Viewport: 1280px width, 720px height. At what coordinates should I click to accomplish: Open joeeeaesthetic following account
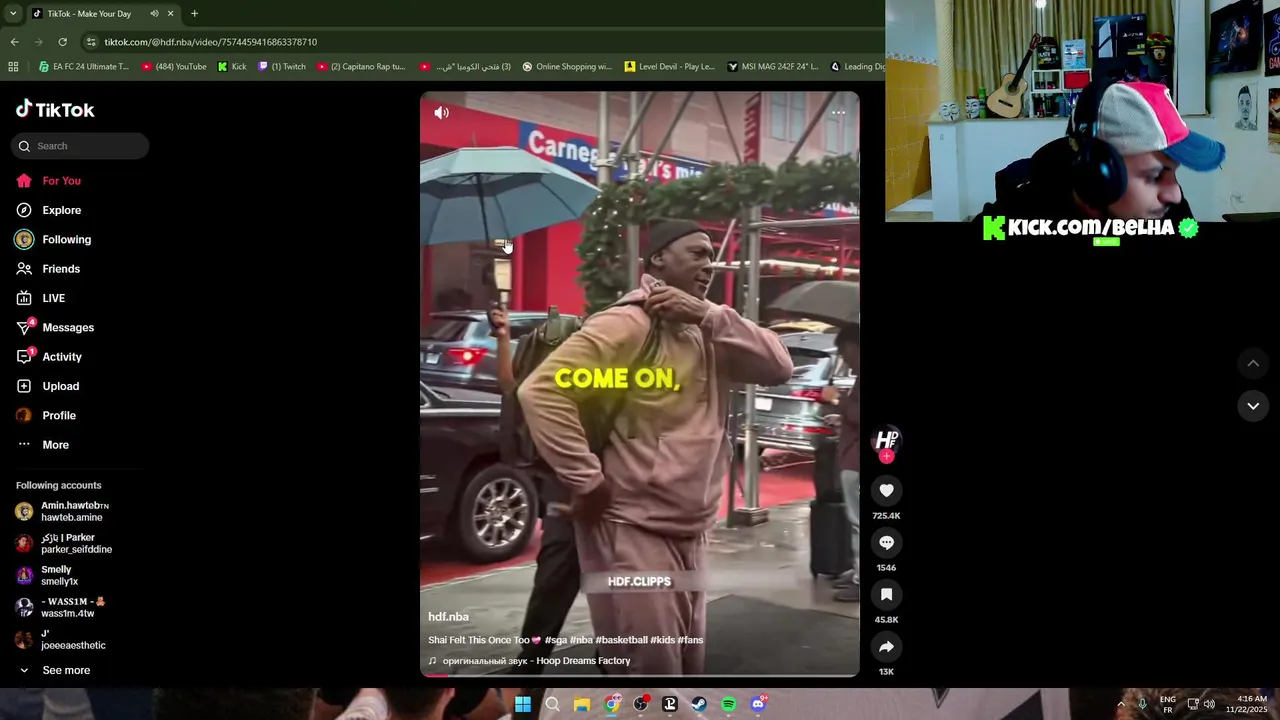point(61,639)
